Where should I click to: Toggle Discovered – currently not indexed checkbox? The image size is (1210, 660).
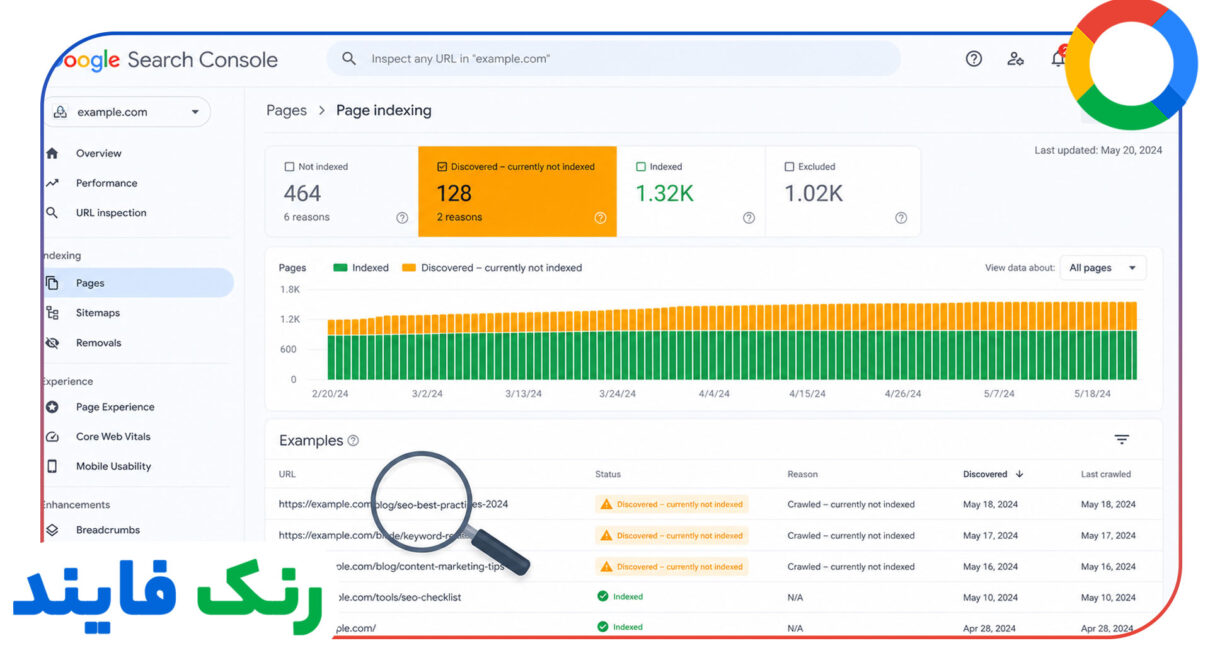coord(442,167)
